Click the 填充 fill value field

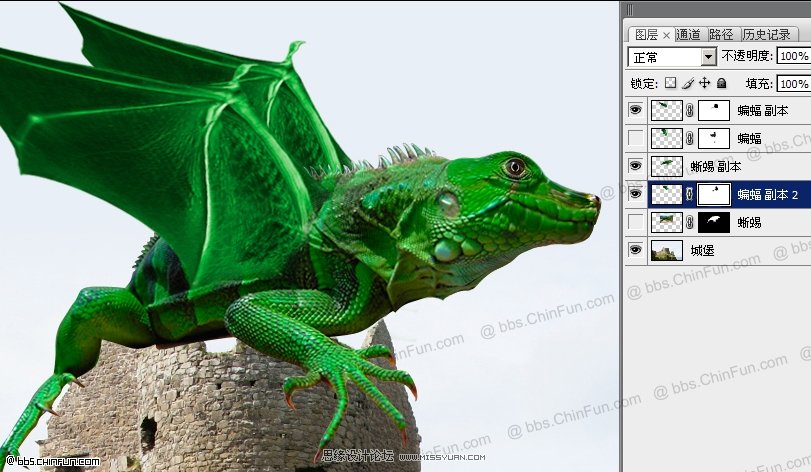793,84
